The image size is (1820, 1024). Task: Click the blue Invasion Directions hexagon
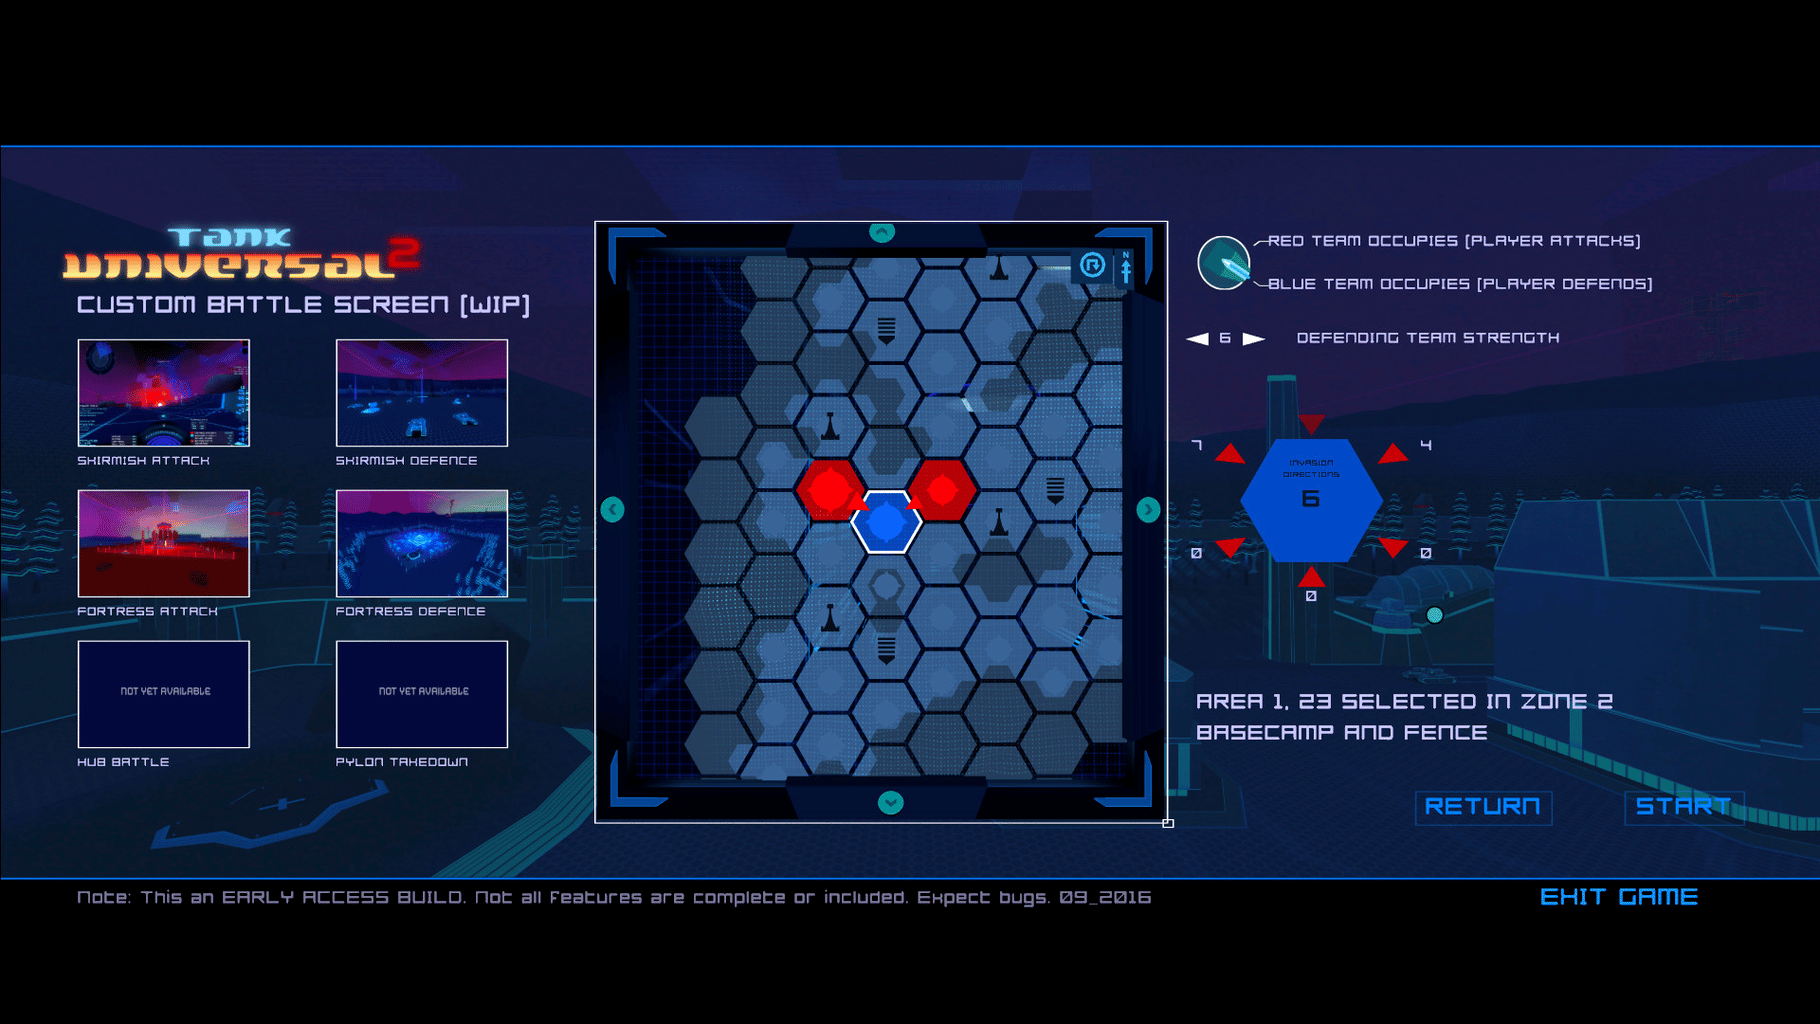coord(1311,499)
